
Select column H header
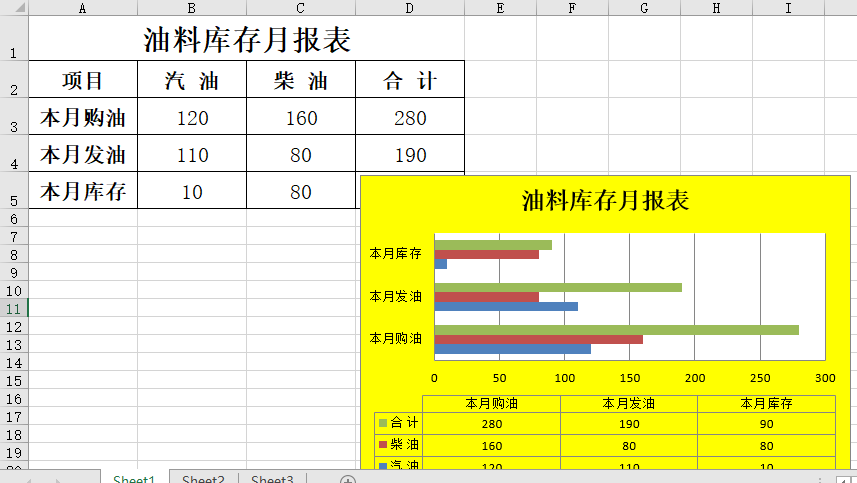(x=717, y=8)
